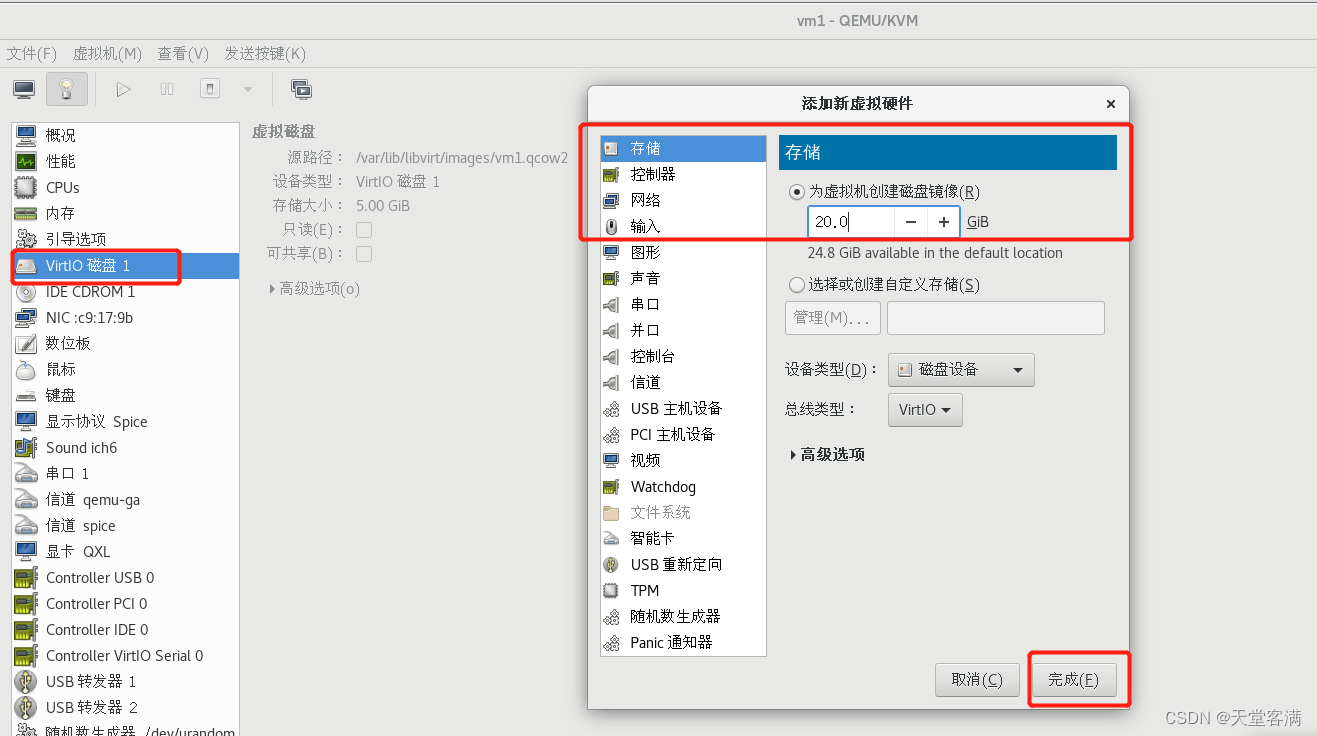
Task: Select Sound ich6 in the hardware list
Action: (125, 447)
